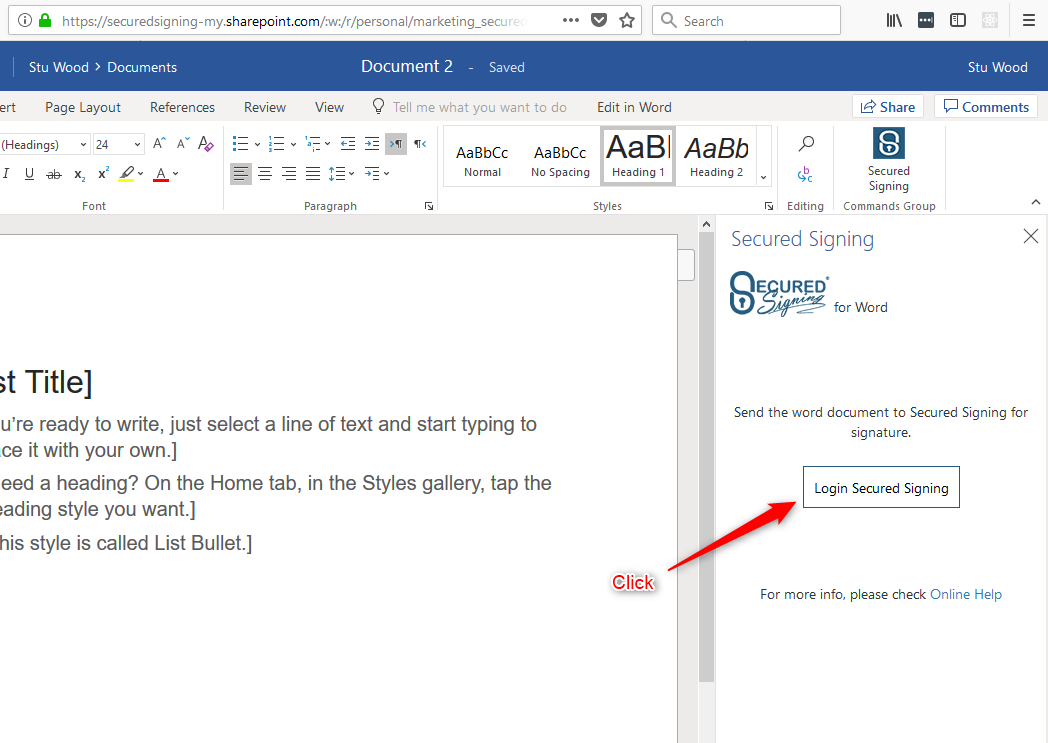Decrease paragraph indent
This screenshot has height=743, width=1048.
[348, 144]
